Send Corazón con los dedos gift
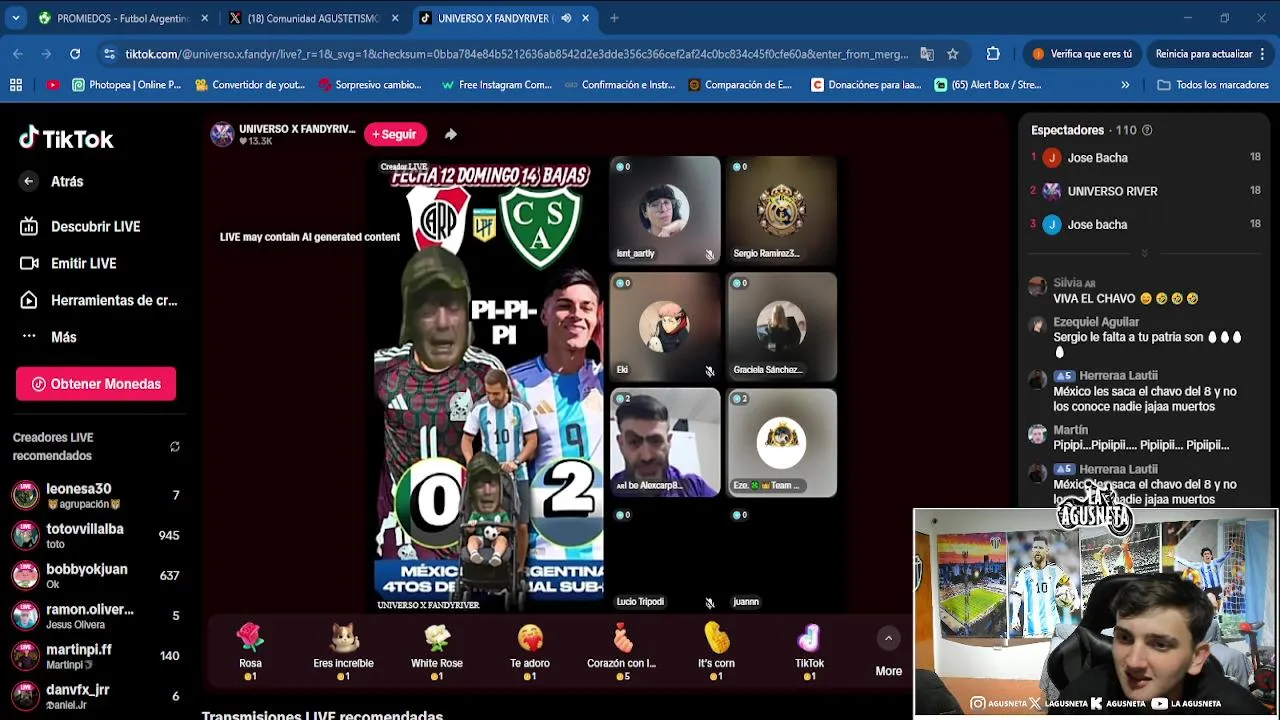Screen dimensions: 1280x720 (622, 651)
